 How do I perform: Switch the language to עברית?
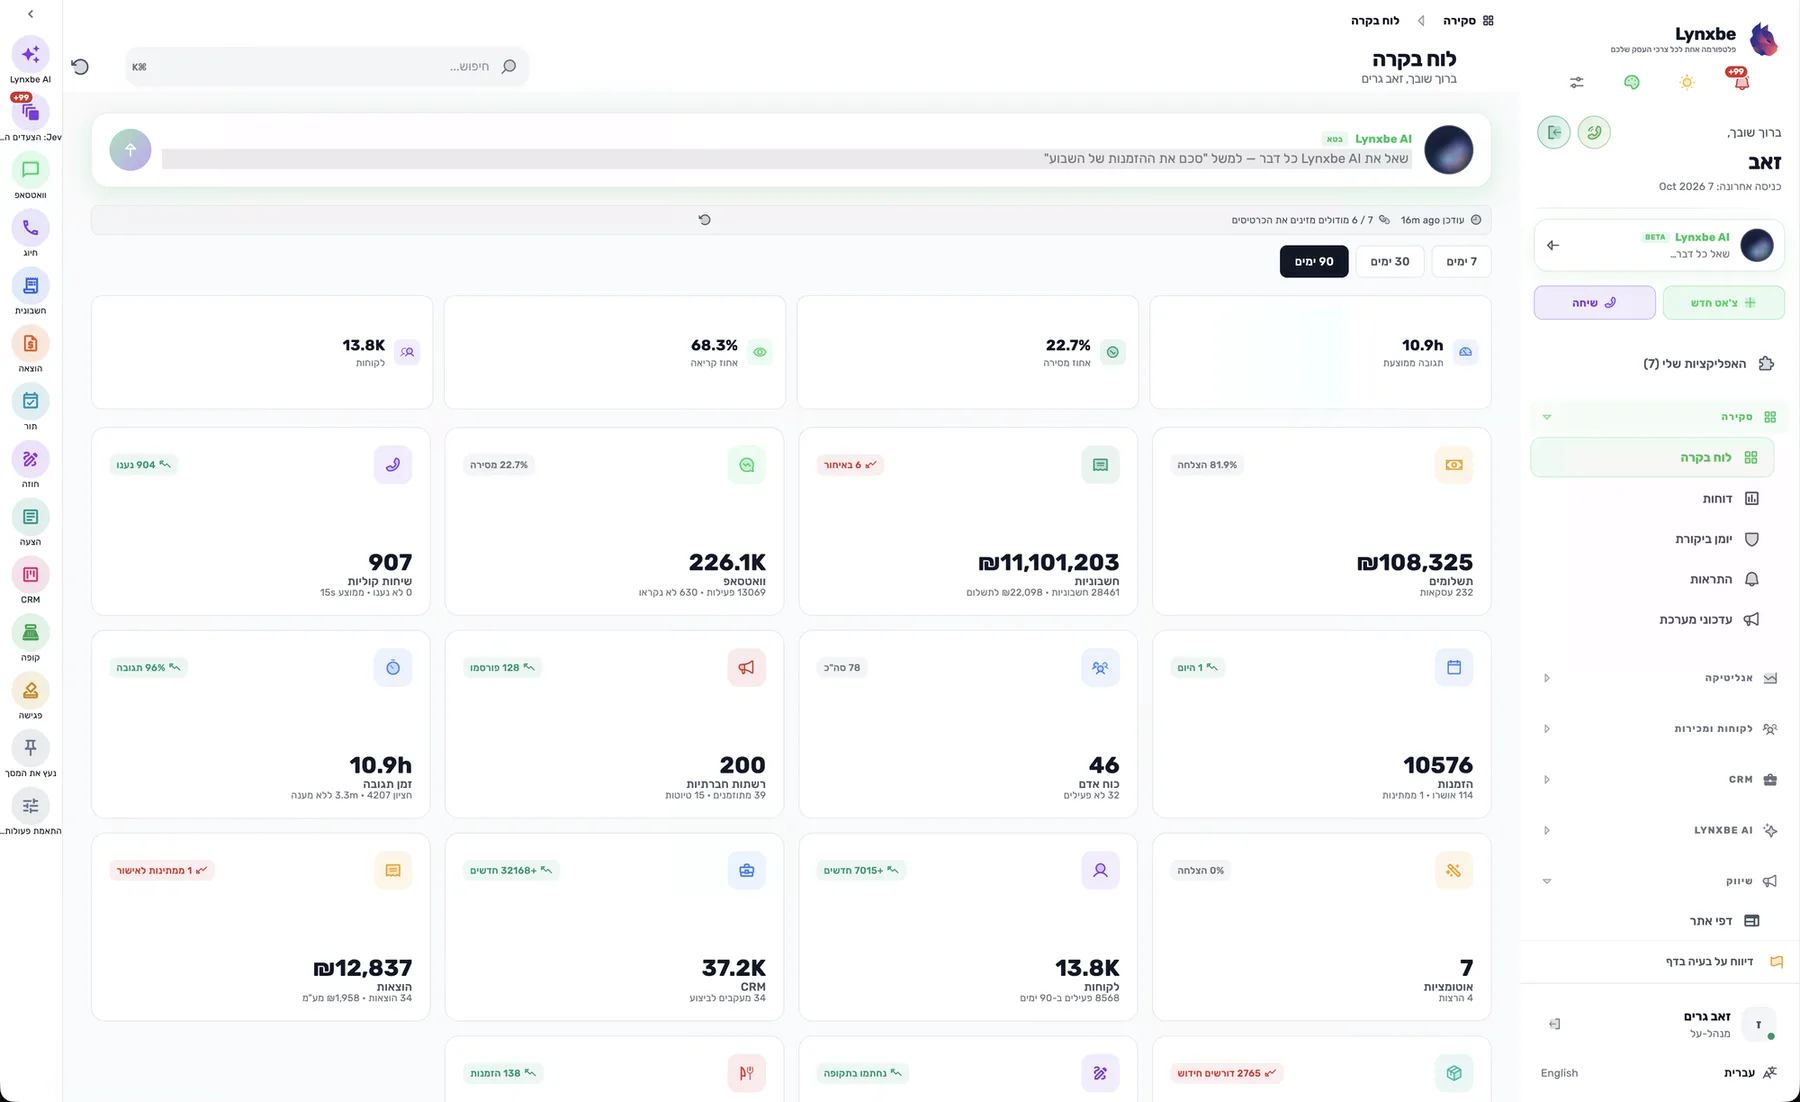coord(1740,1073)
